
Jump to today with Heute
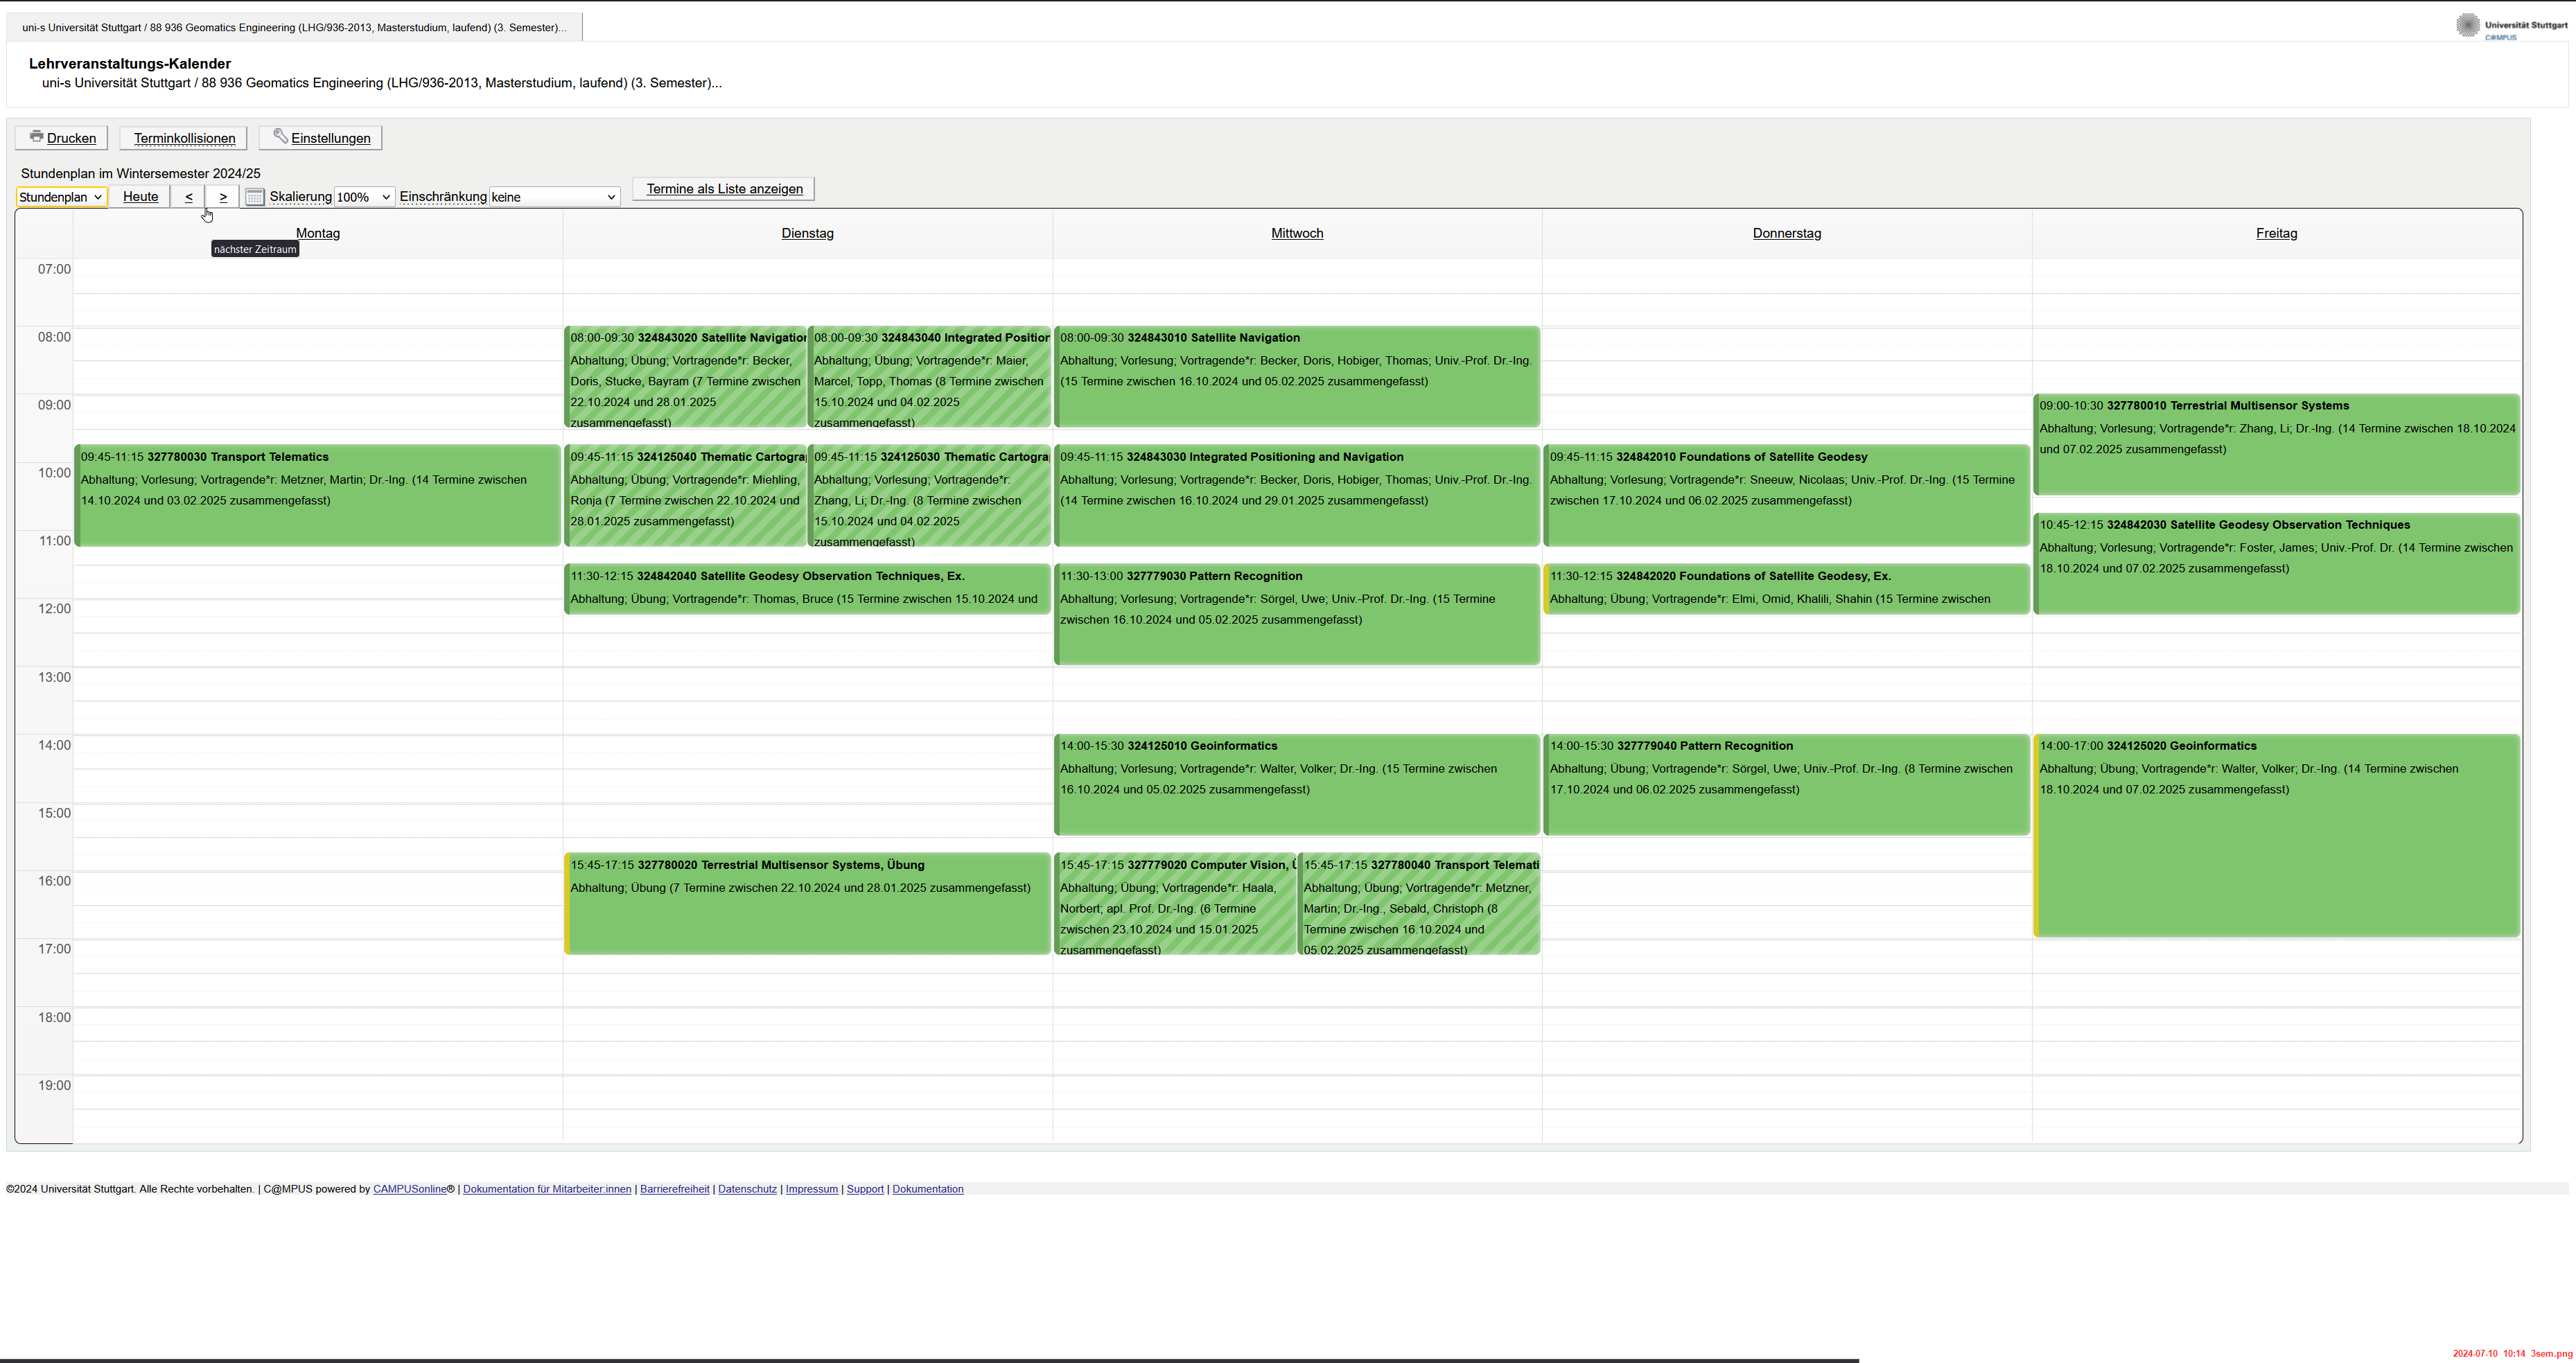140,197
